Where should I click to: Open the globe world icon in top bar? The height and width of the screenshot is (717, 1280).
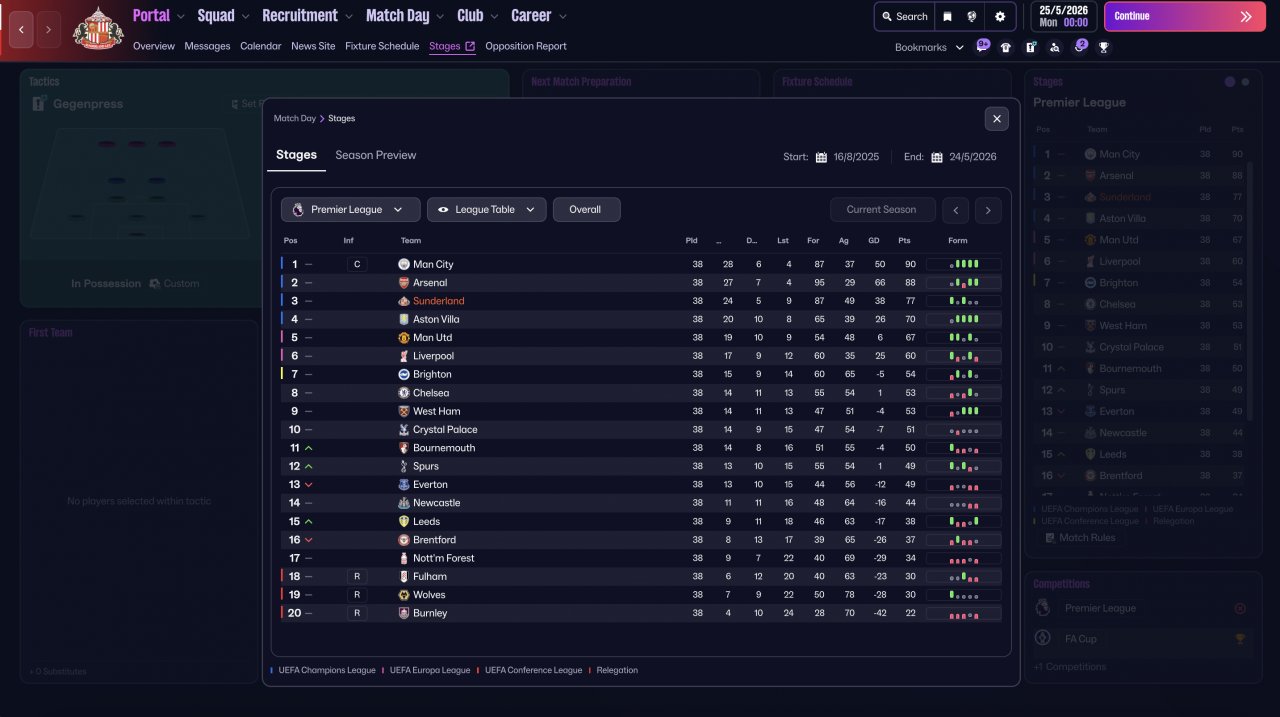971,16
